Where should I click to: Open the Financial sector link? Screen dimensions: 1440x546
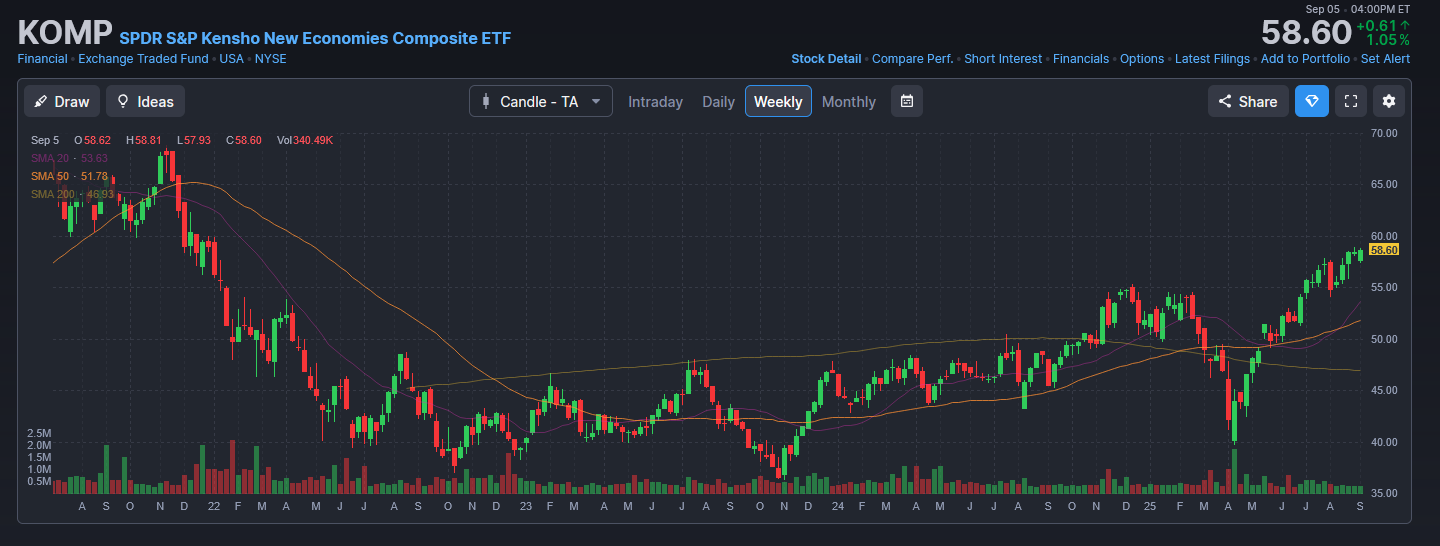(42, 59)
